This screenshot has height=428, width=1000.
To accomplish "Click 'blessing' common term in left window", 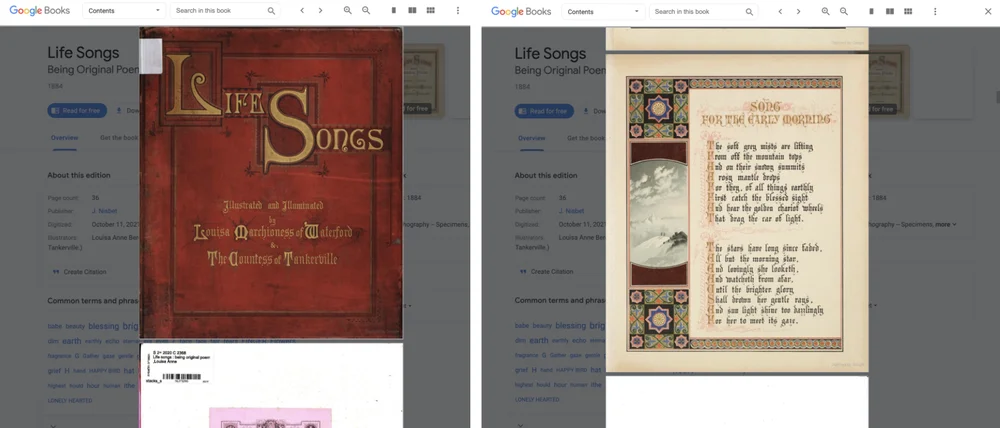I will [103, 326].
